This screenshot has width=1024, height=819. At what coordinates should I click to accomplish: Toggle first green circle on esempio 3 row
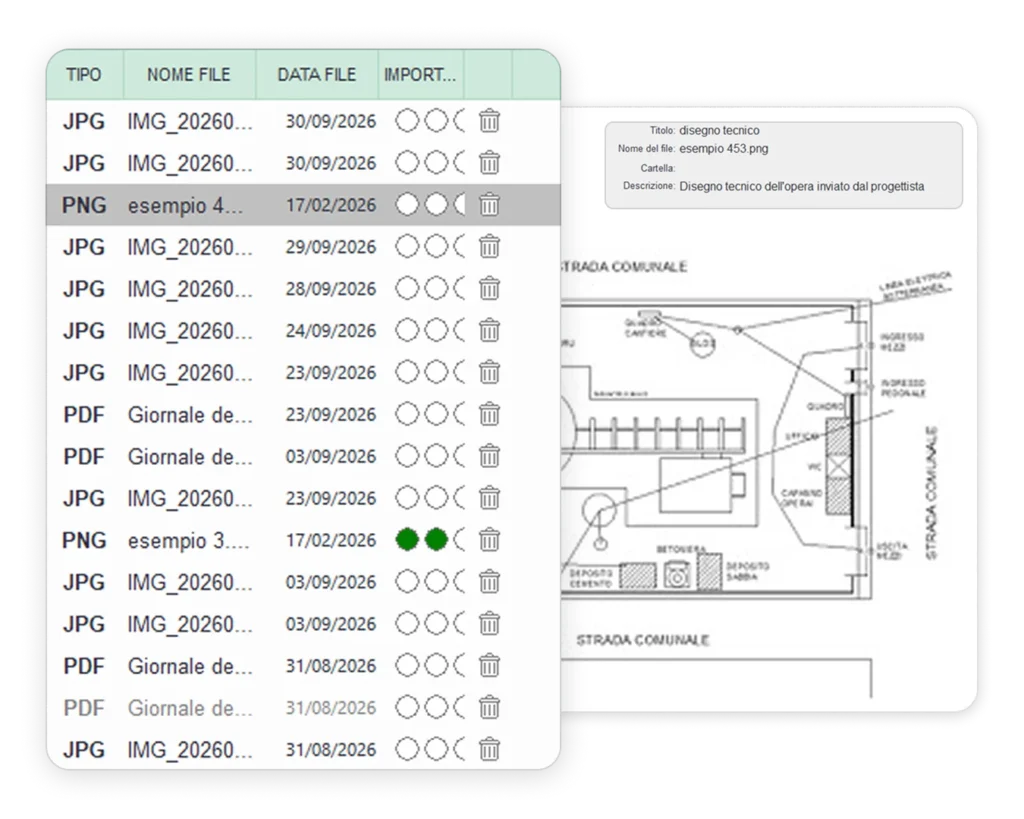[x=407, y=539]
